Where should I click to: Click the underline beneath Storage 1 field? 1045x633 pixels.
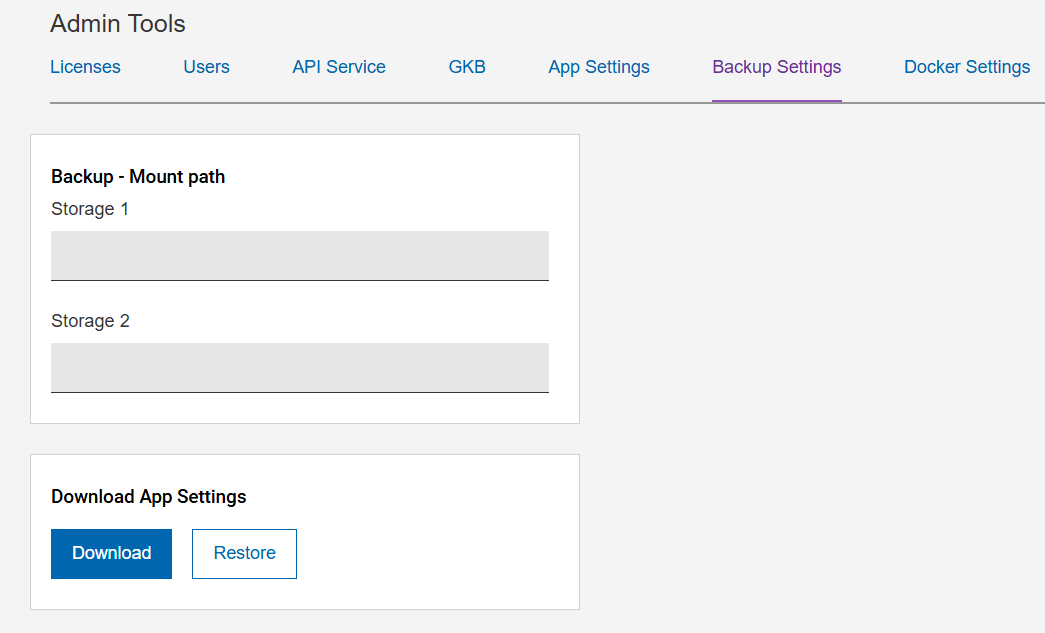(x=300, y=280)
